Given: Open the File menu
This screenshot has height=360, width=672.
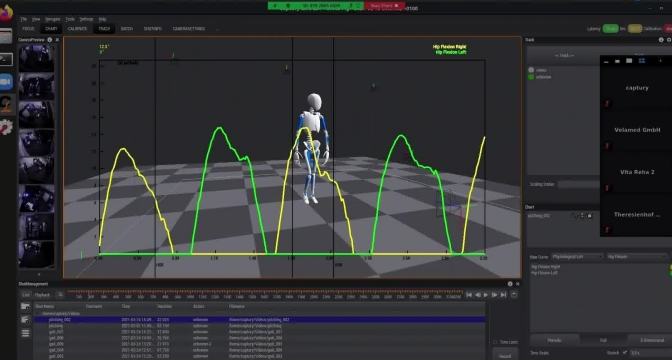Looking at the screenshot, I should pos(24,19).
